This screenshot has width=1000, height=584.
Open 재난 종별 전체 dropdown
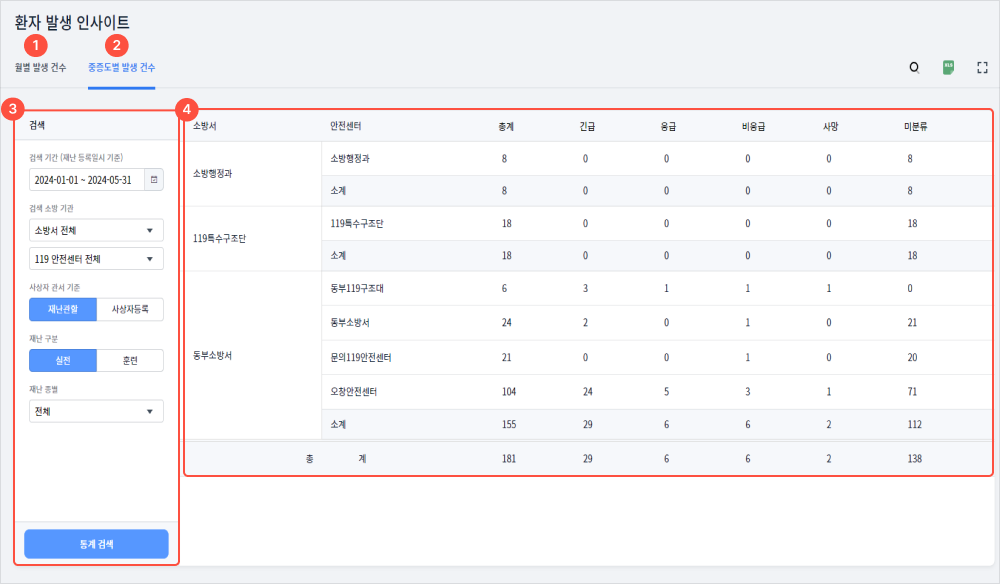point(96,411)
